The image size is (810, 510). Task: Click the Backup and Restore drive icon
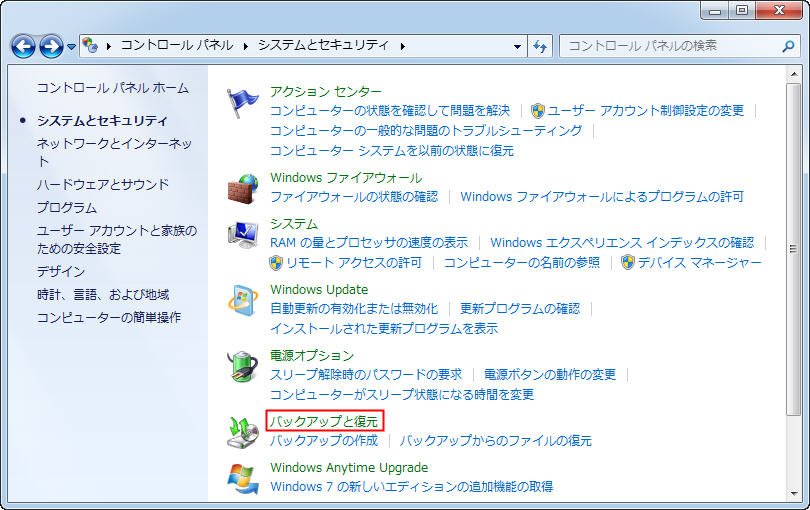(x=243, y=432)
